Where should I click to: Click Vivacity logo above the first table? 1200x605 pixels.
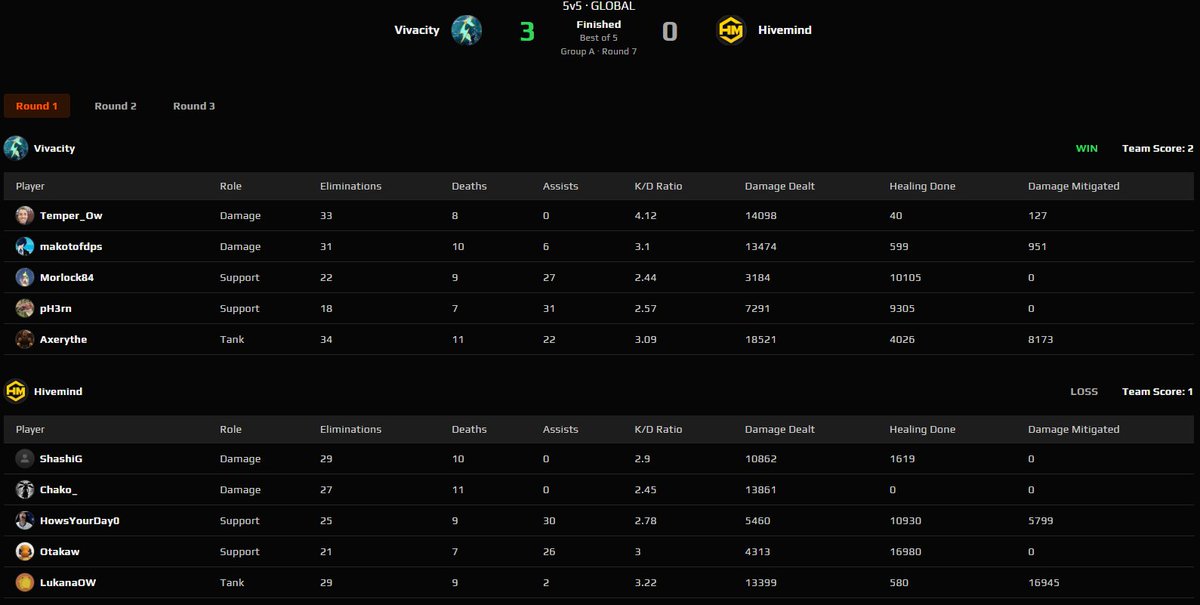click(x=16, y=148)
